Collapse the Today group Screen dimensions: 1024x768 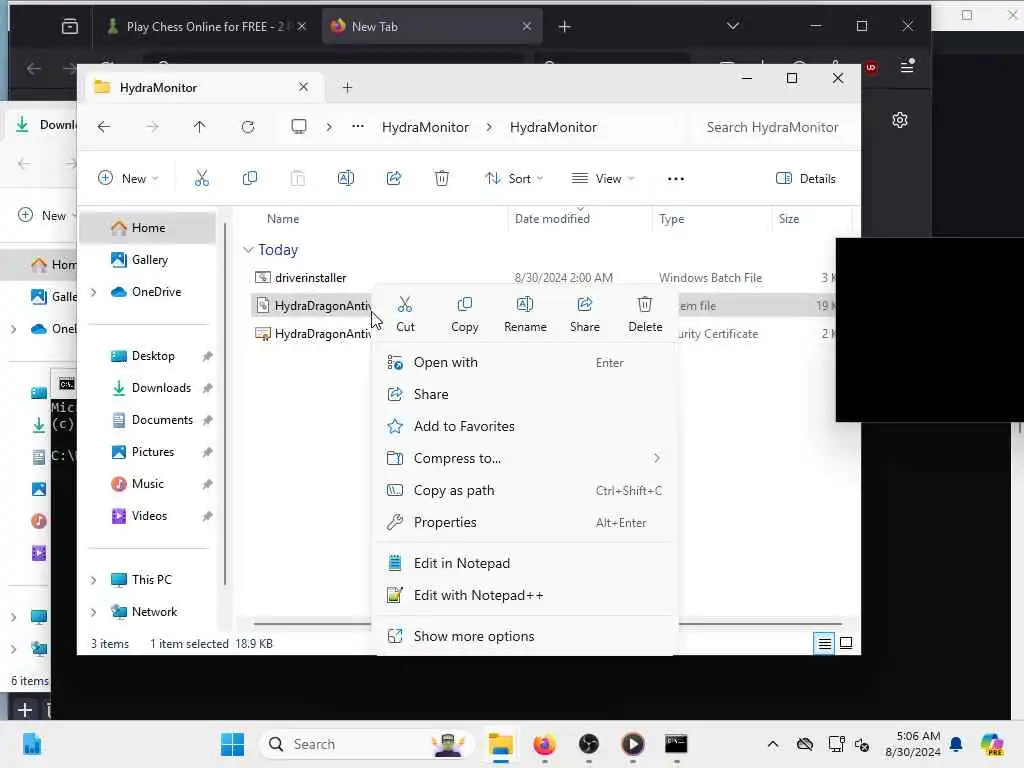tap(248, 250)
